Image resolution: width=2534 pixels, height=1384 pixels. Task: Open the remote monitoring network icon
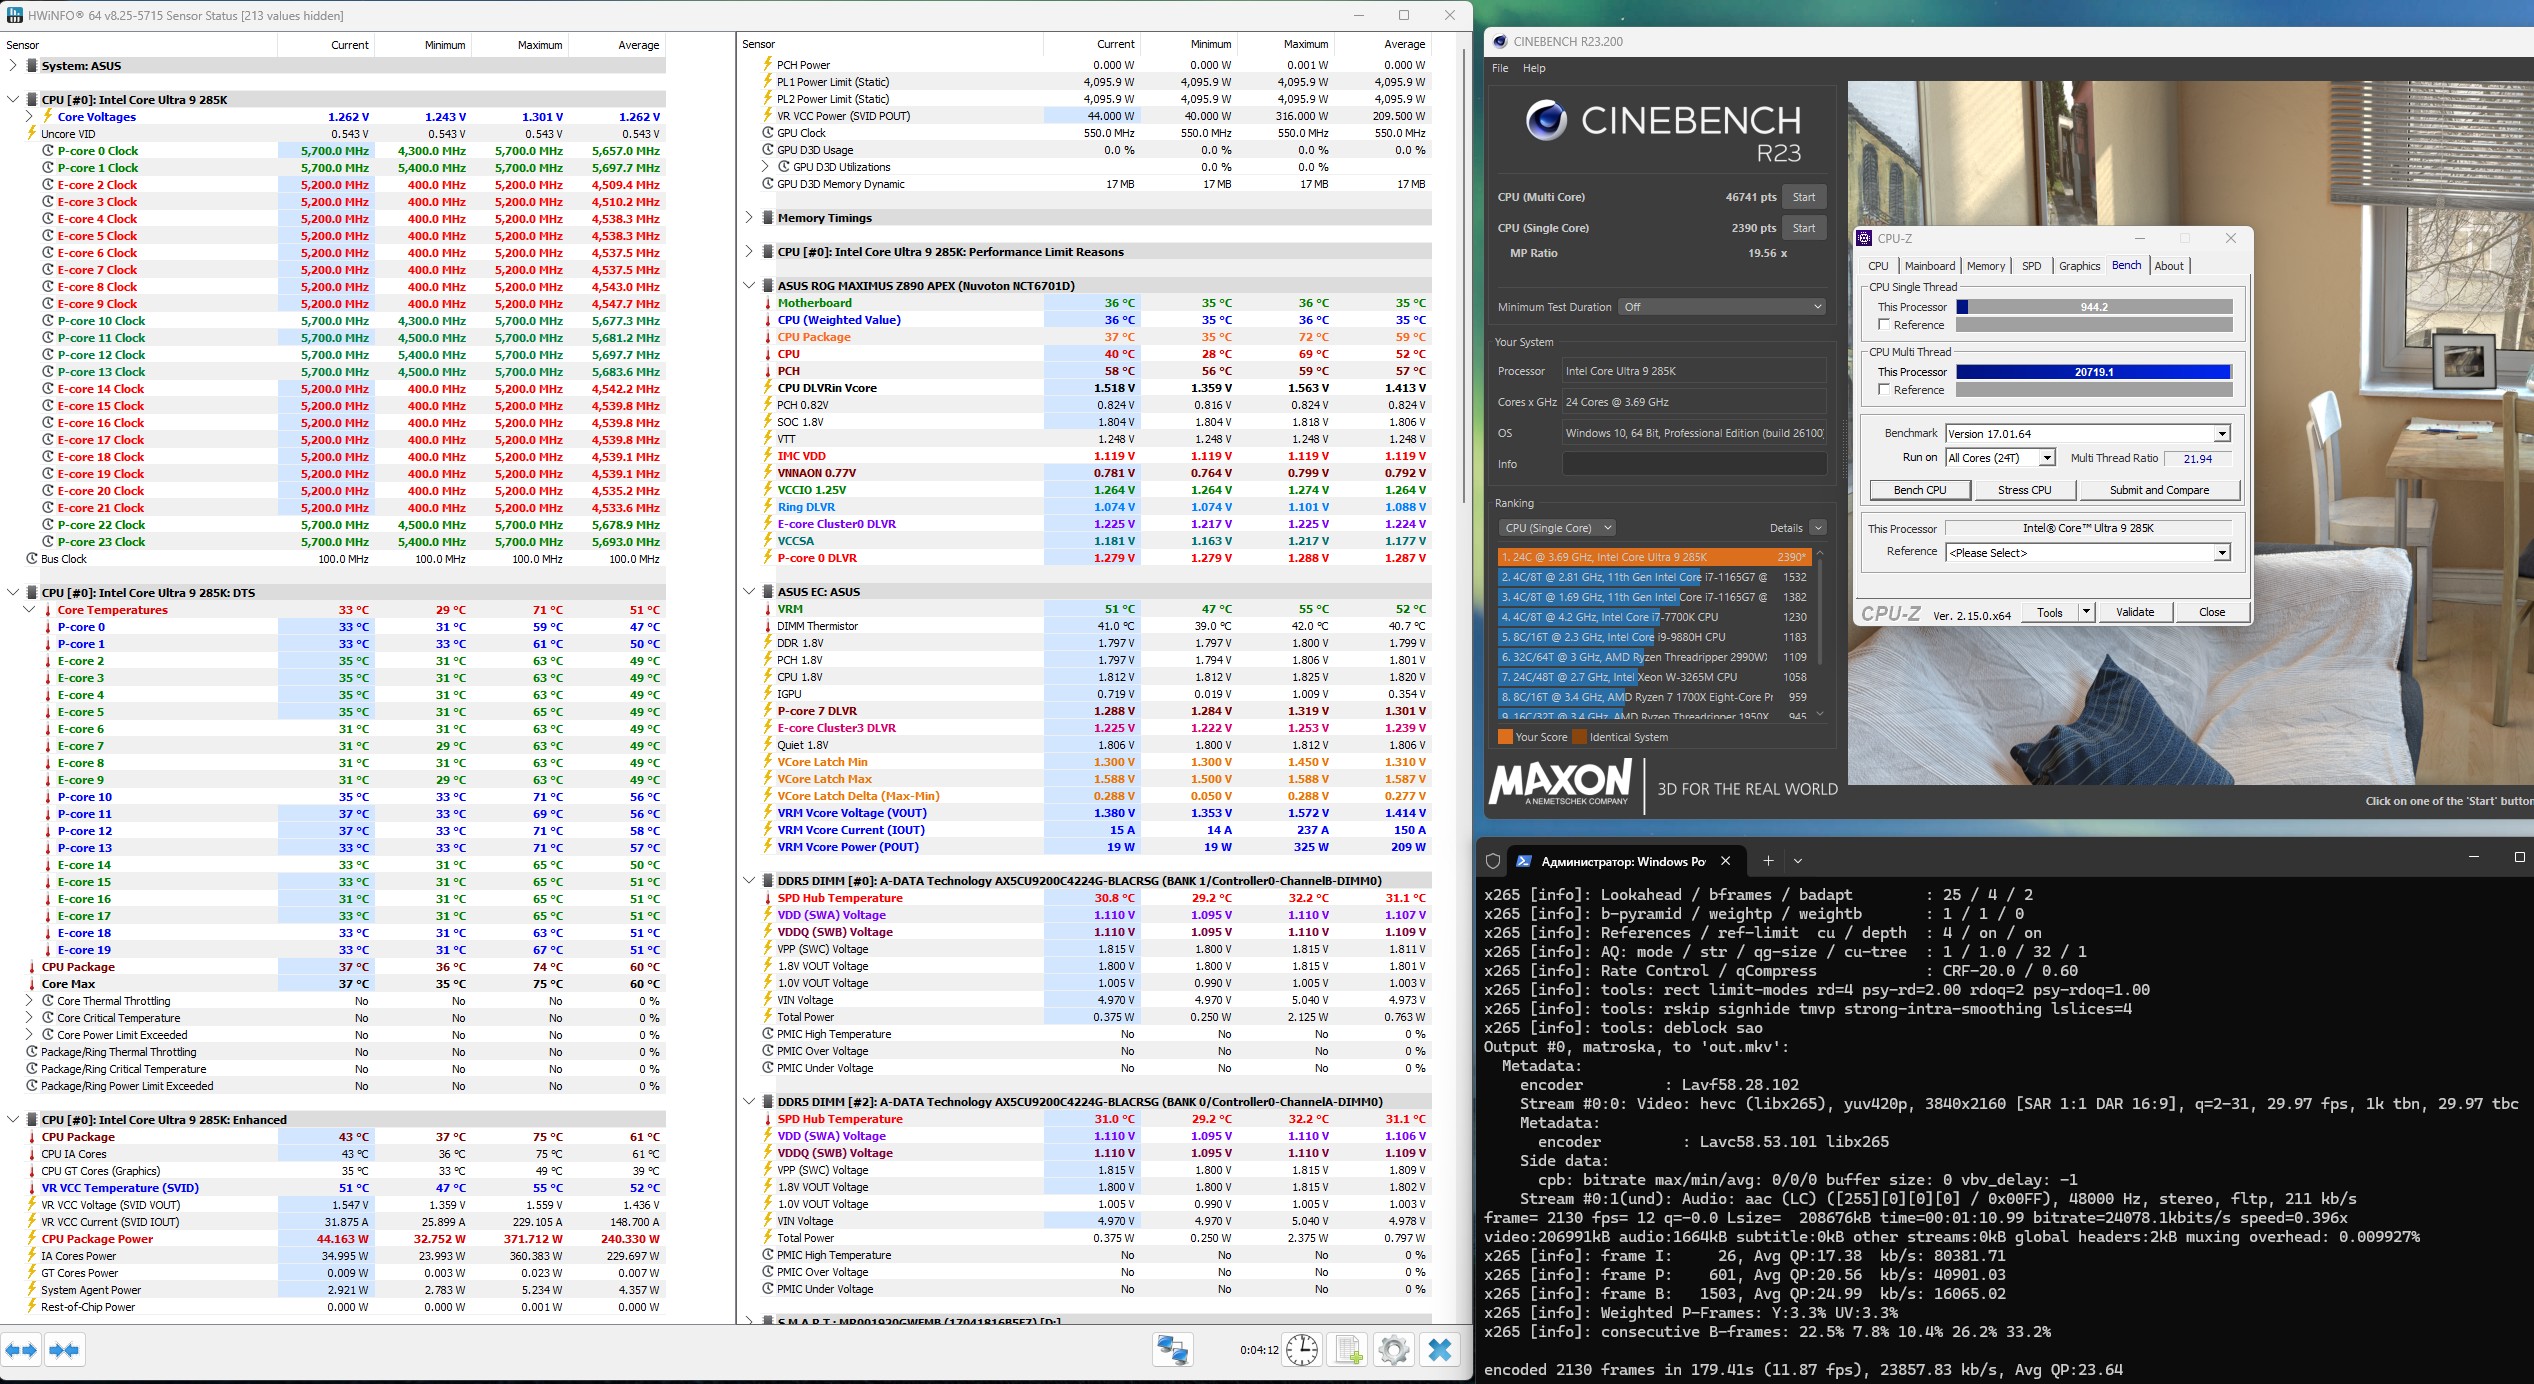point(1172,1350)
